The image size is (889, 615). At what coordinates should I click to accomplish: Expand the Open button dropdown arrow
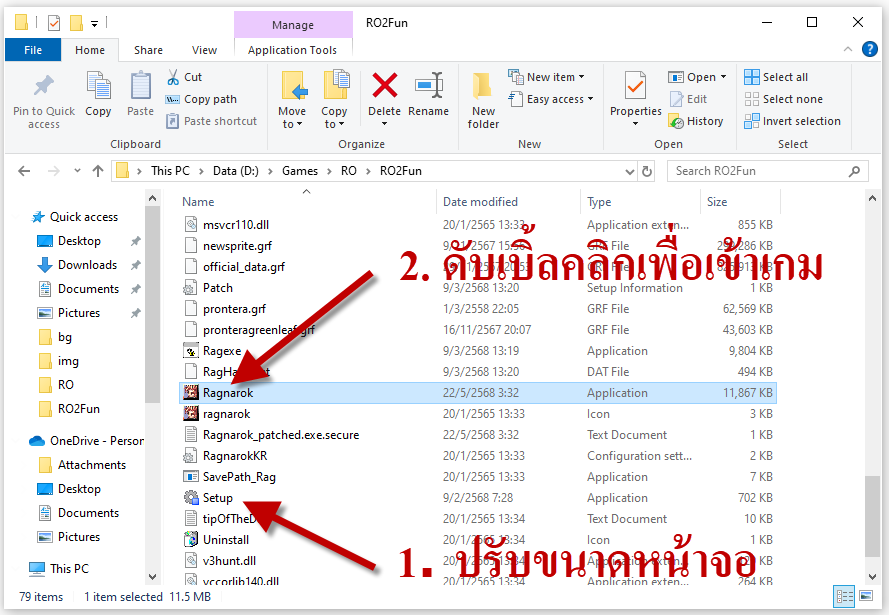click(723, 77)
